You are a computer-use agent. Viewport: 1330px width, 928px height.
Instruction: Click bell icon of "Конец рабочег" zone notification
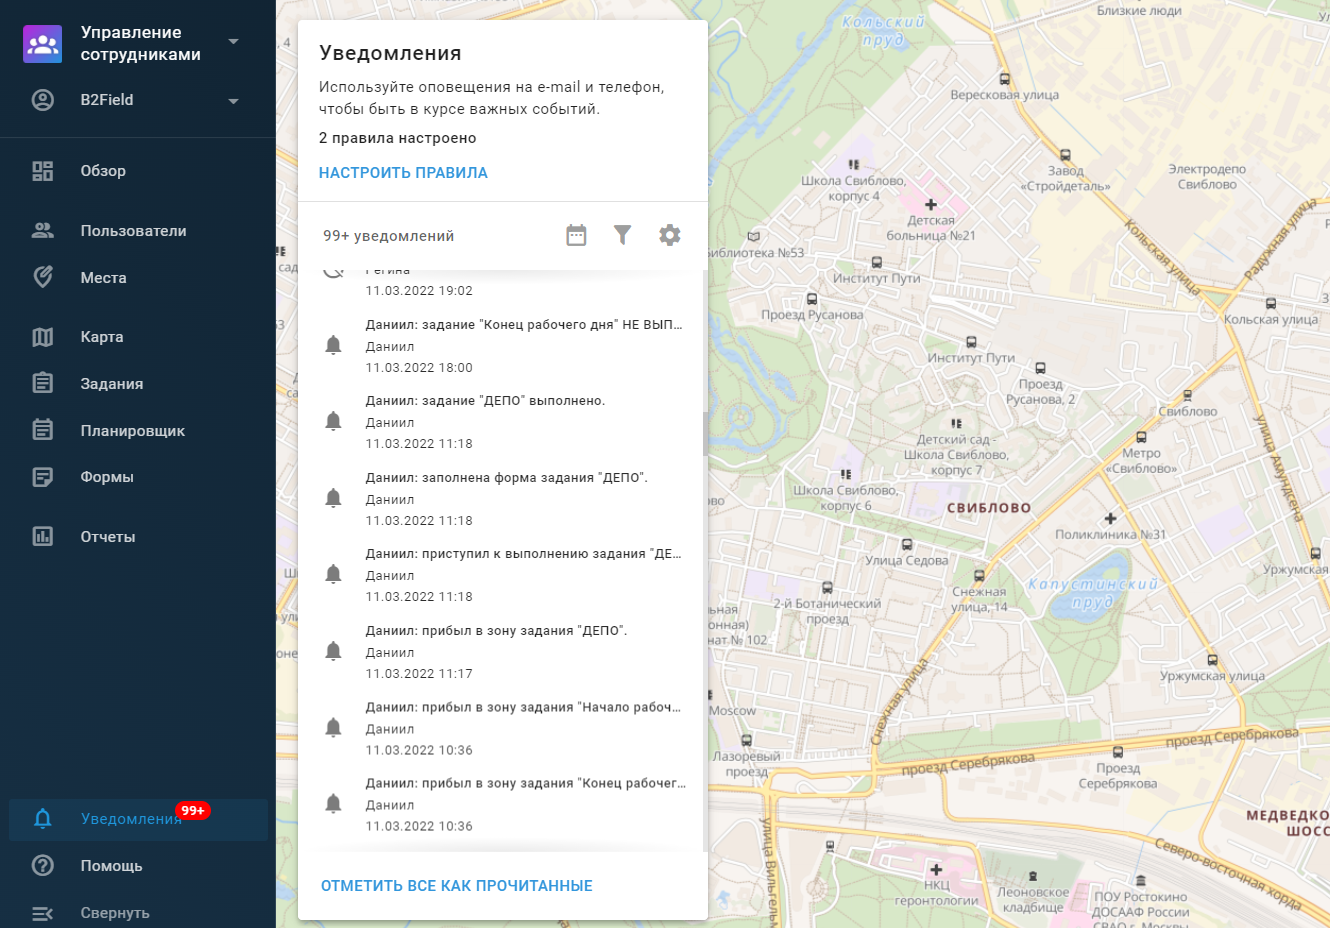(x=334, y=803)
